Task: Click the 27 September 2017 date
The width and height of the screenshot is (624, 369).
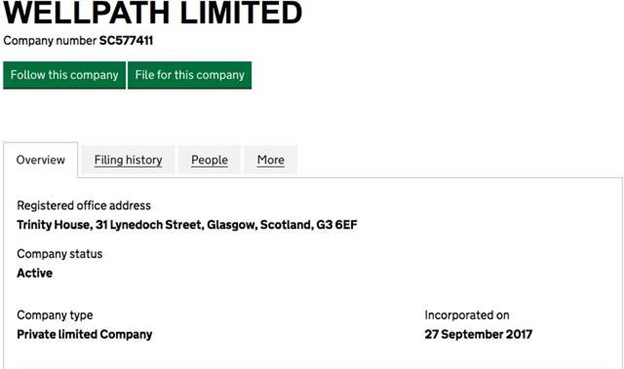Action: (x=478, y=334)
